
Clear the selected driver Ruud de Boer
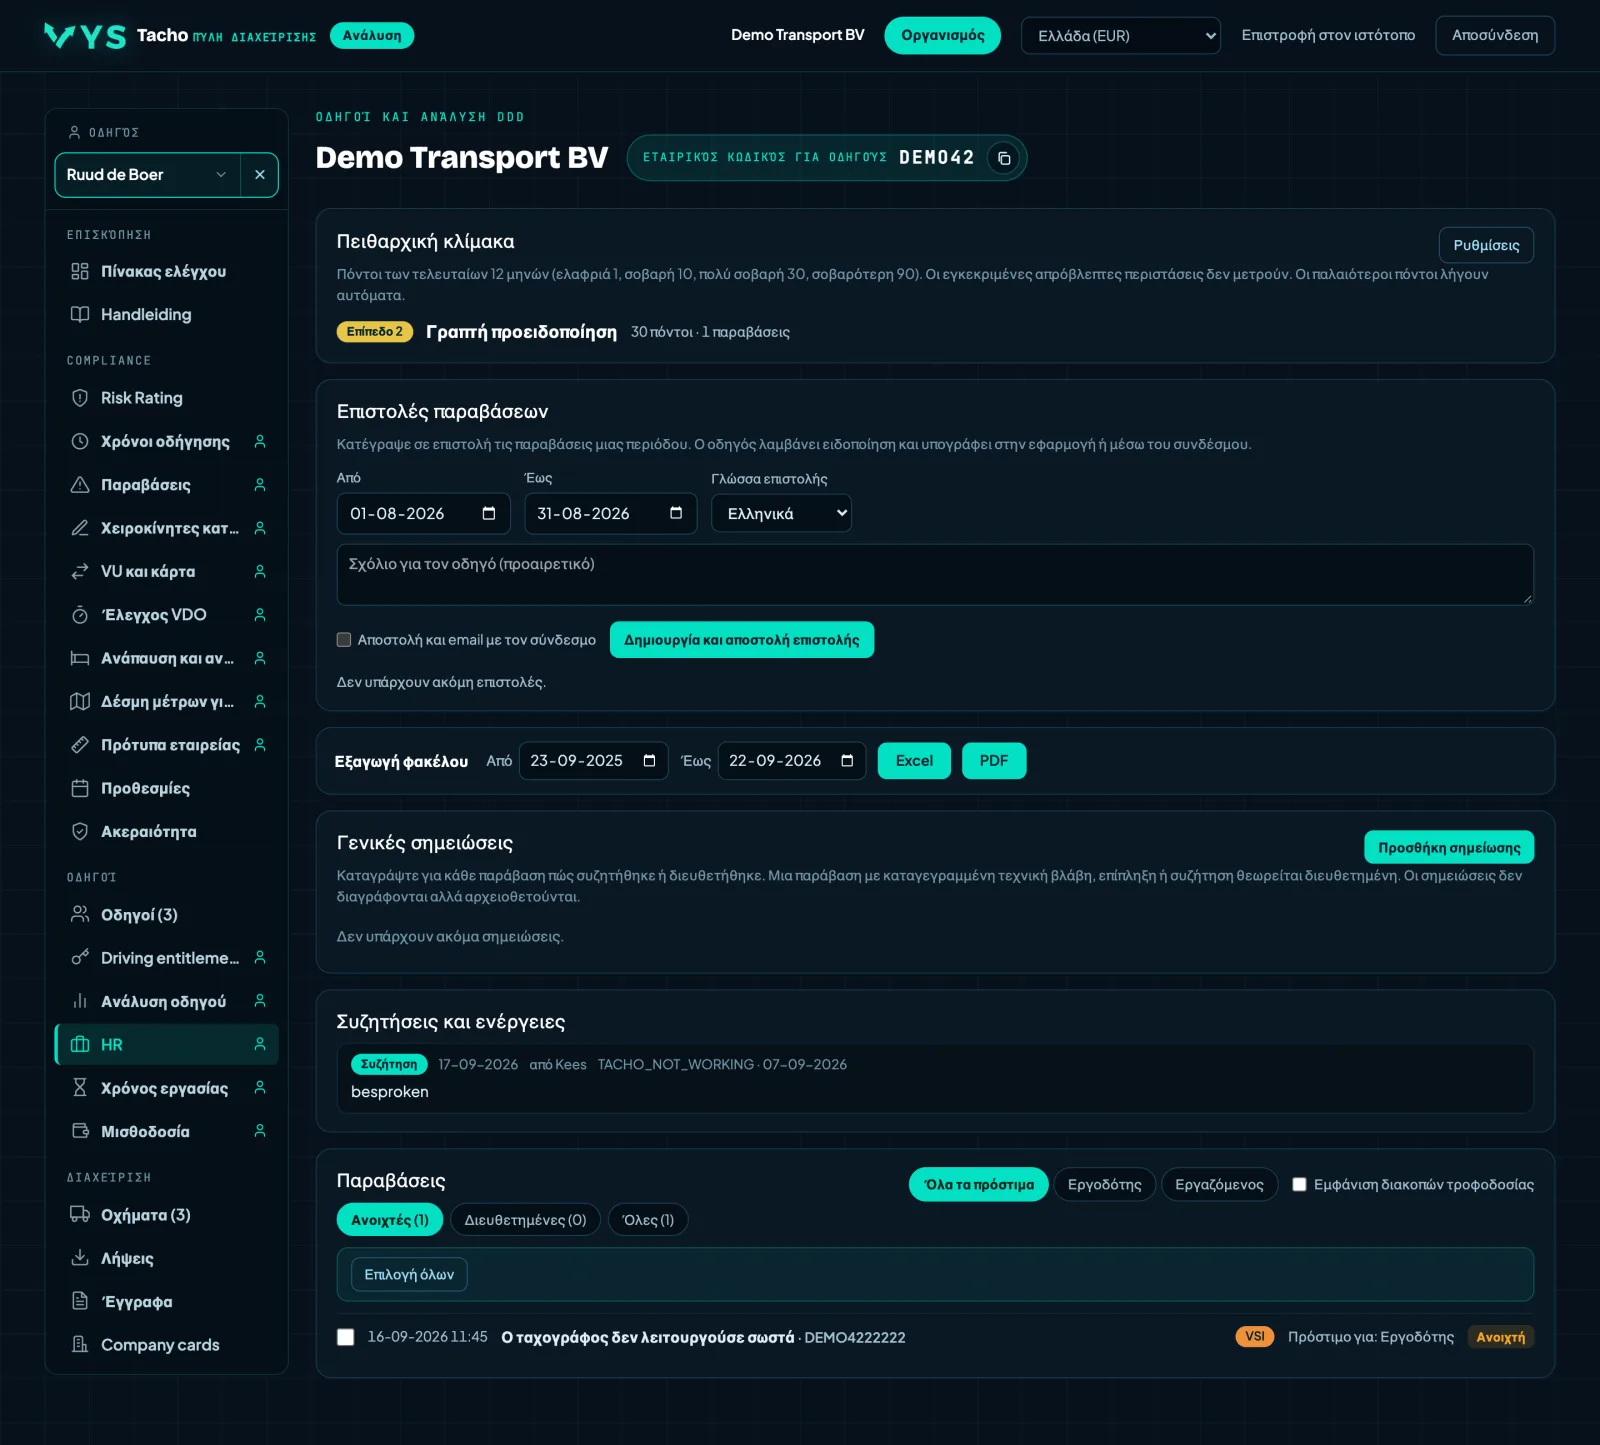pos(260,175)
